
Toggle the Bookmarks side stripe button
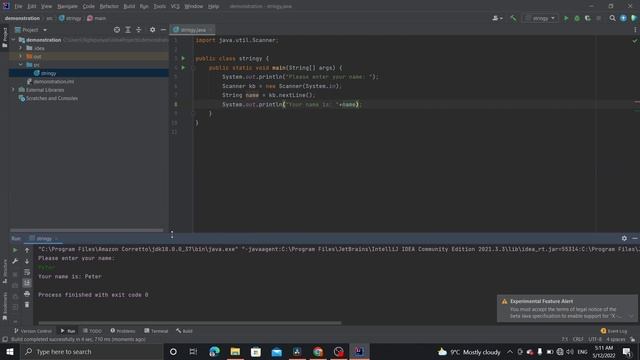click(4, 306)
